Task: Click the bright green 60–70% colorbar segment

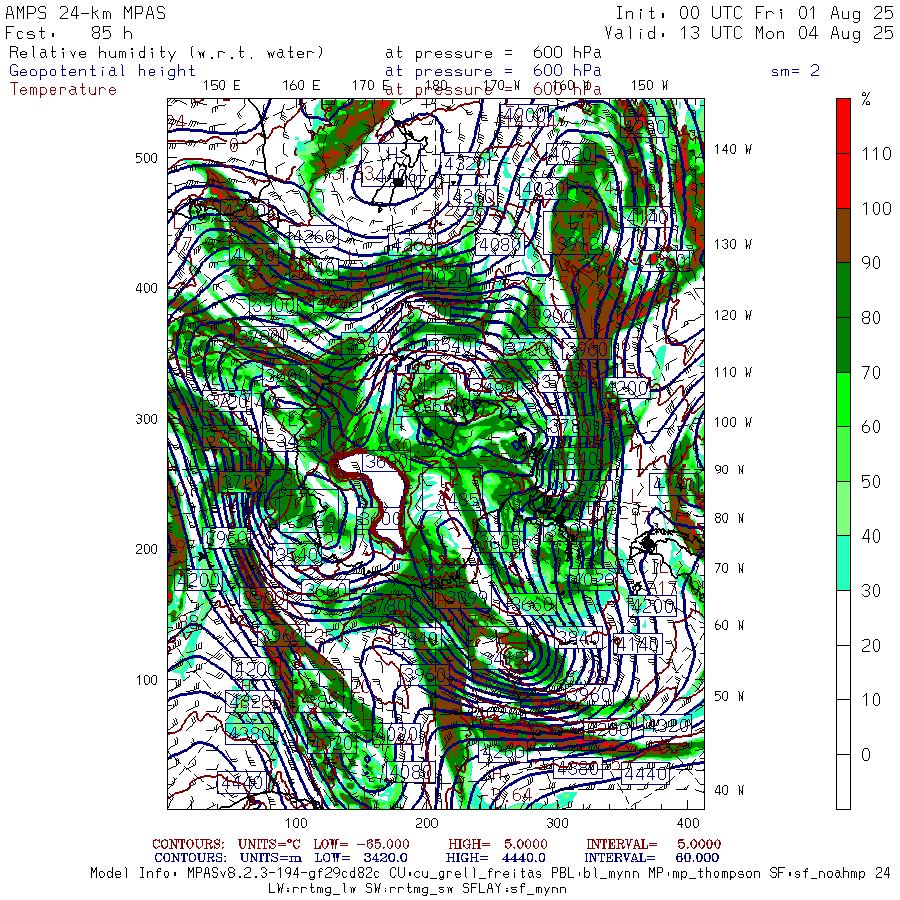Action: tap(843, 399)
